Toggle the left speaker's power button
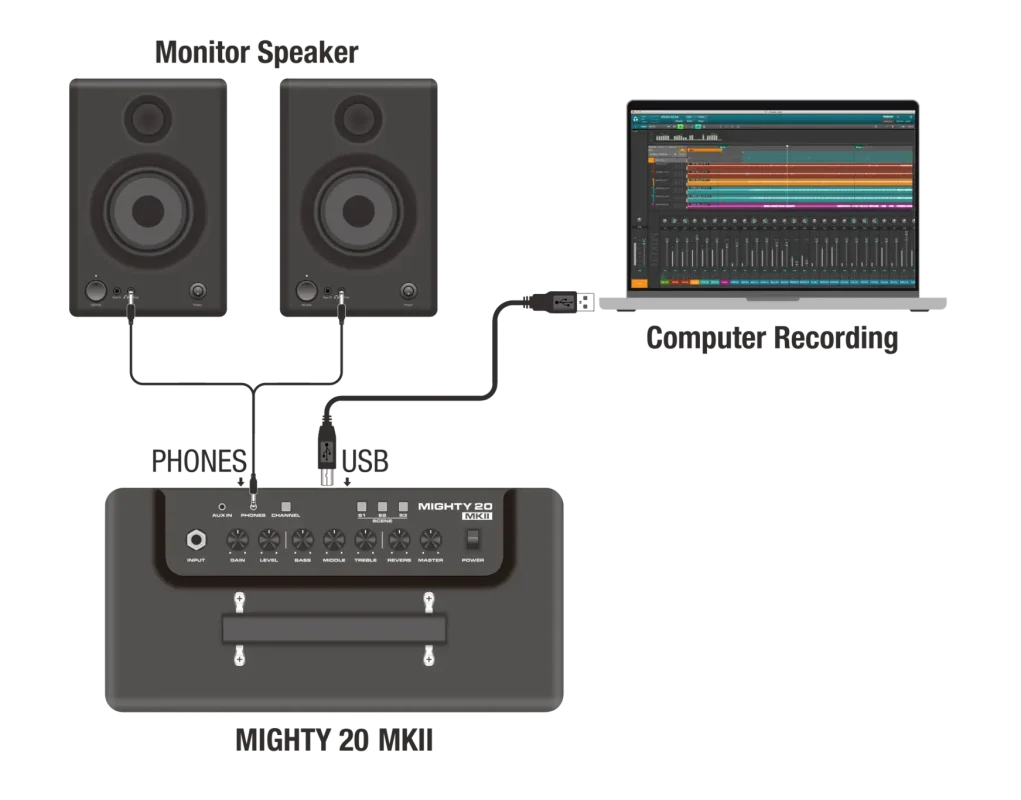Screen dimensions: 1021x800 (197, 291)
